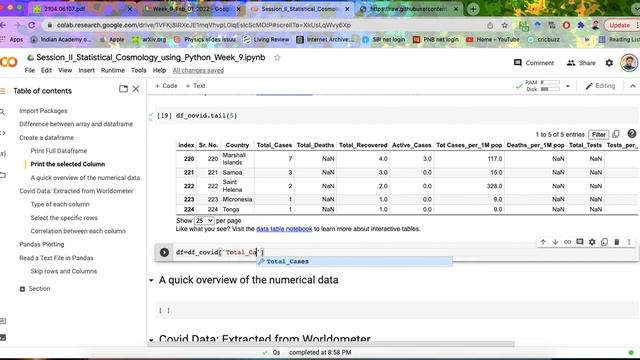640x360 pixels.
Task: Mirror cell in tab icon
Action: (604, 242)
